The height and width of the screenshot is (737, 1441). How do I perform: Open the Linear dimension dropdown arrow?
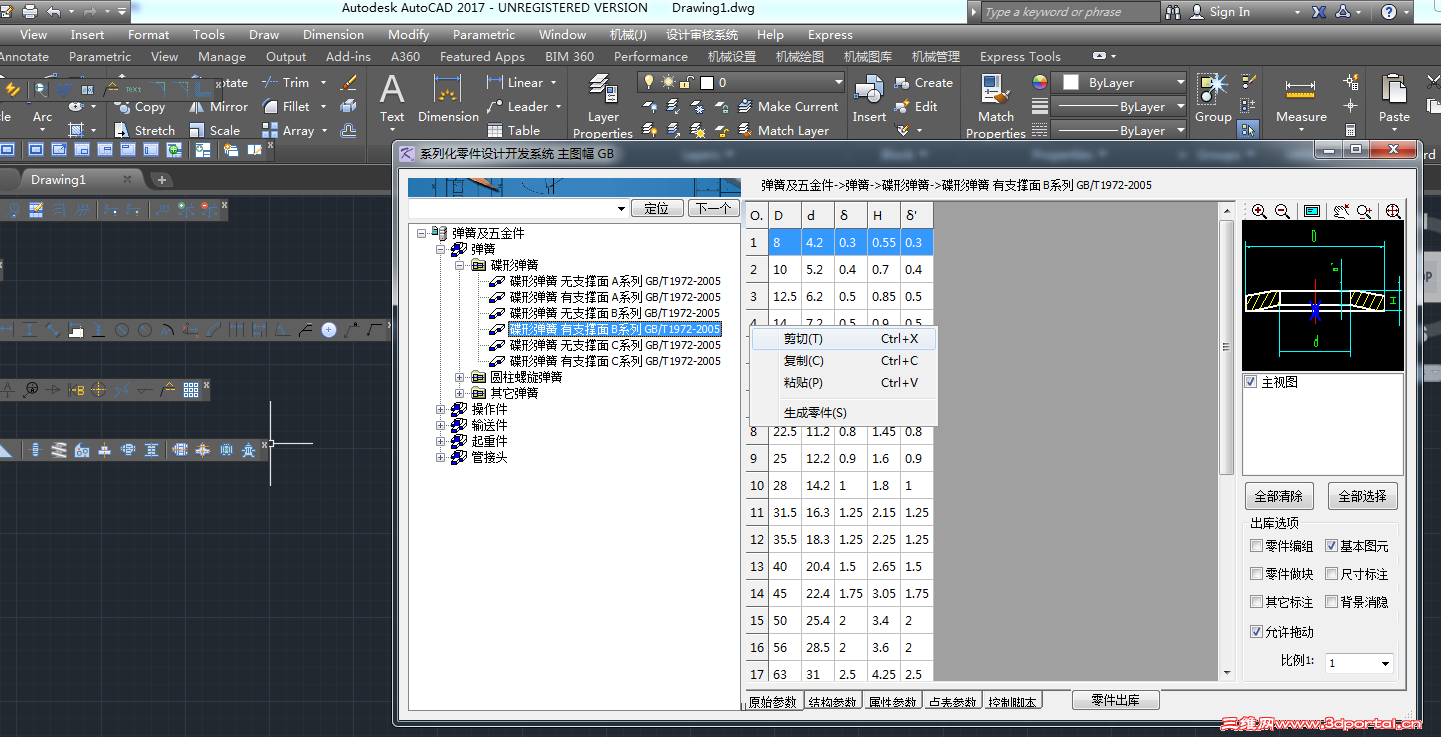555,83
